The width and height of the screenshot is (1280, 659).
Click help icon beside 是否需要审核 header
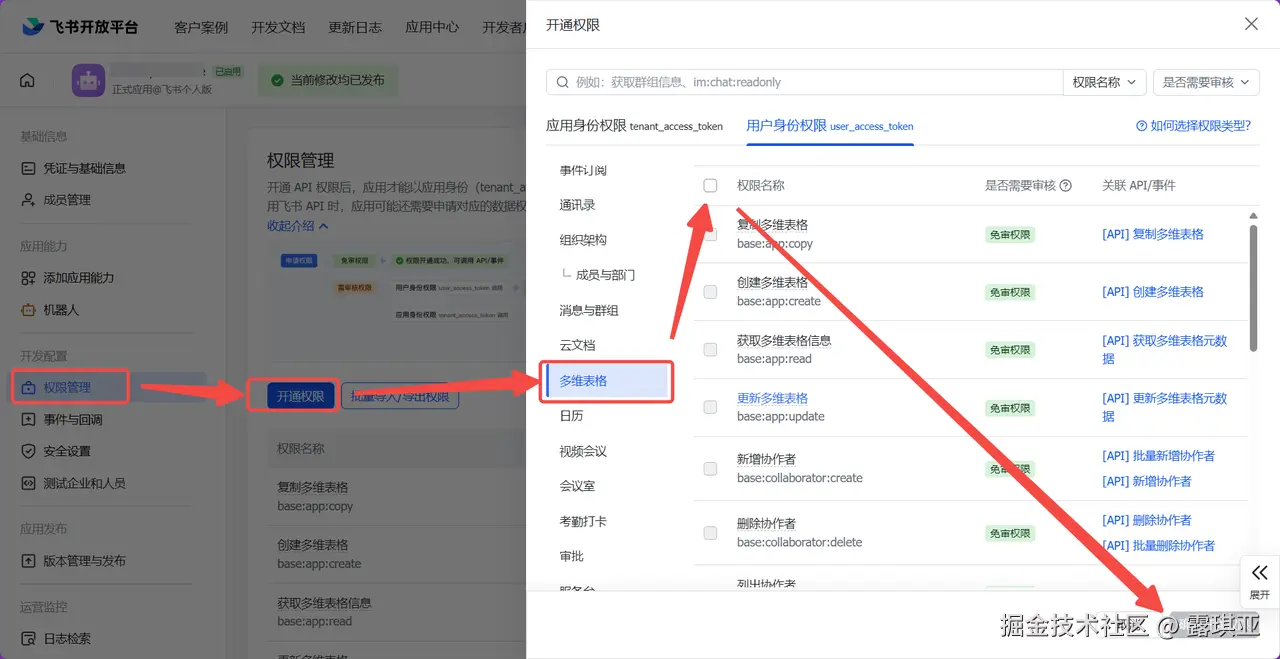1066,185
